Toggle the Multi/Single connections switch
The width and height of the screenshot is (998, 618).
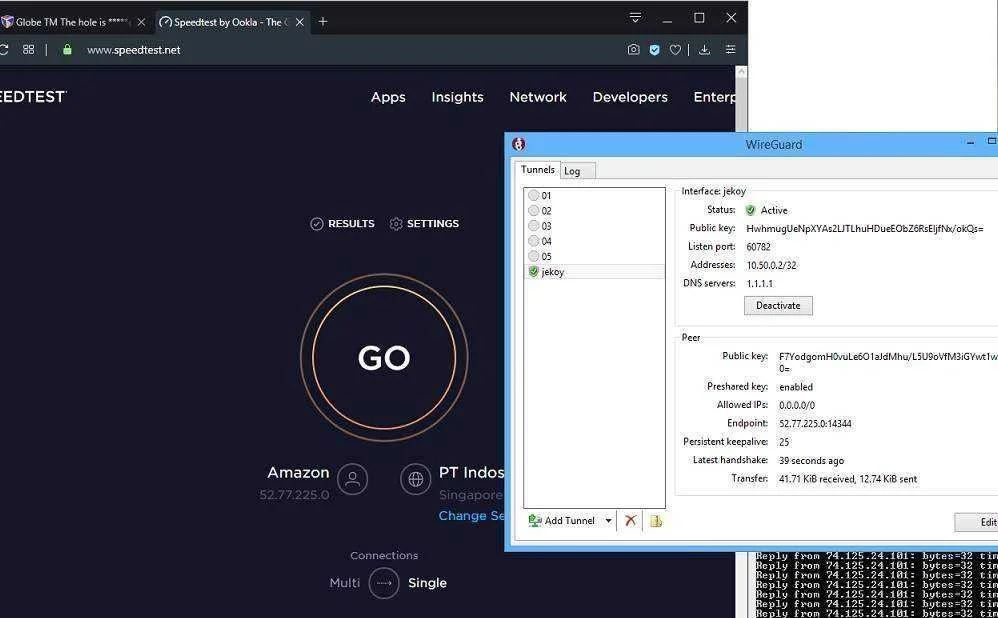384,582
